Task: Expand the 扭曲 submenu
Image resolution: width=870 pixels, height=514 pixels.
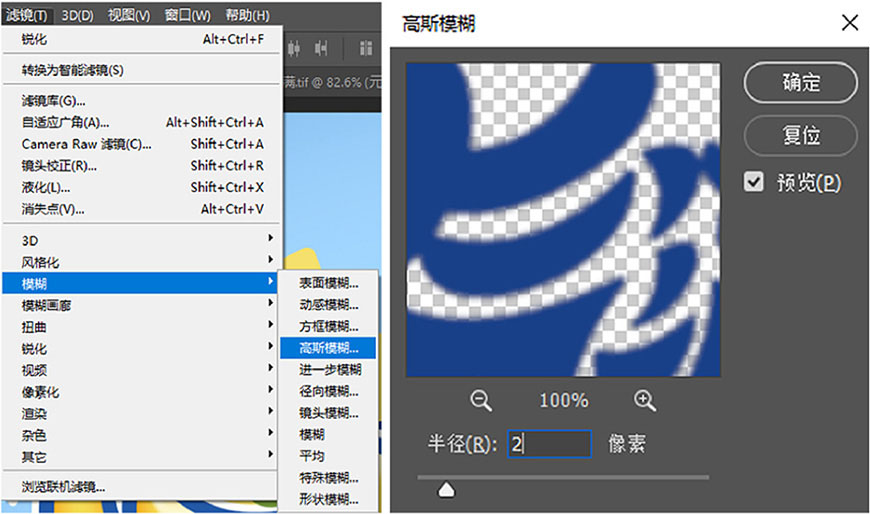Action: pos(142,326)
